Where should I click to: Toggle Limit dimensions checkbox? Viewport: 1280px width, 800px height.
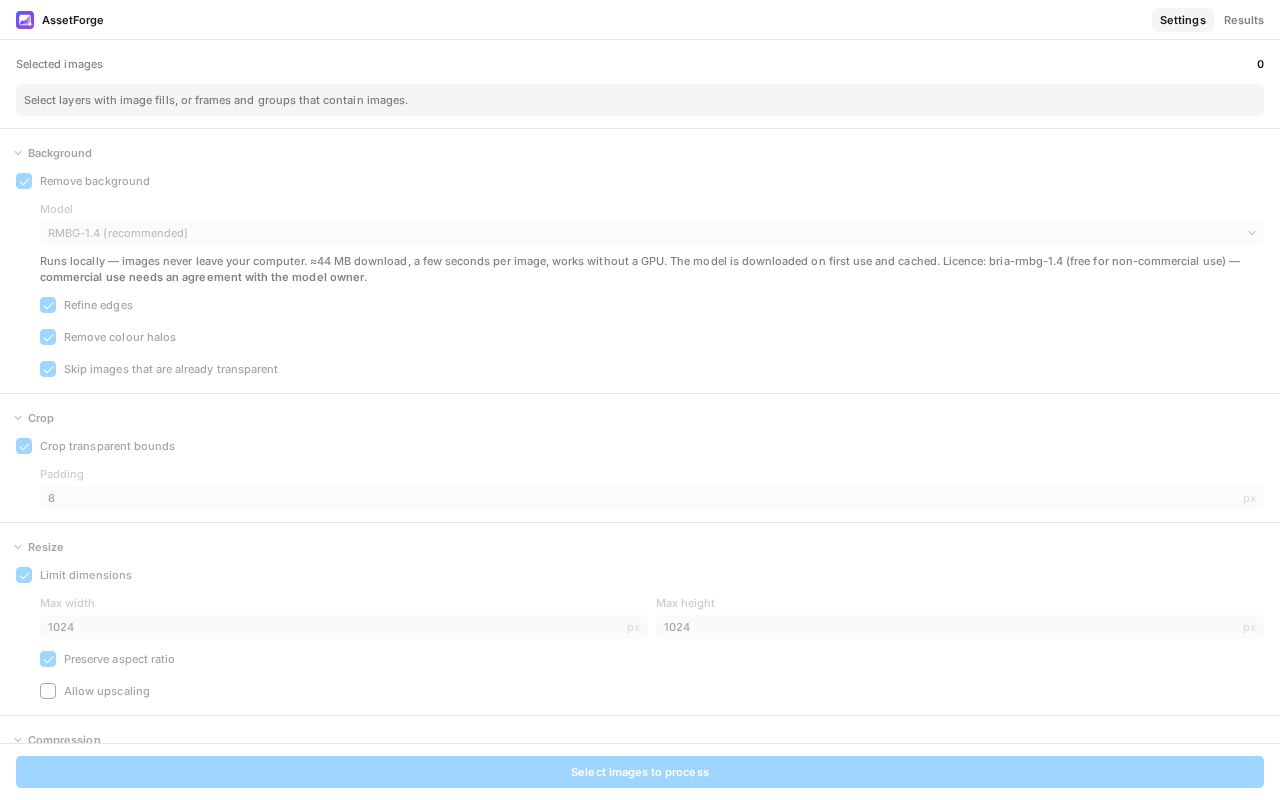[24, 575]
